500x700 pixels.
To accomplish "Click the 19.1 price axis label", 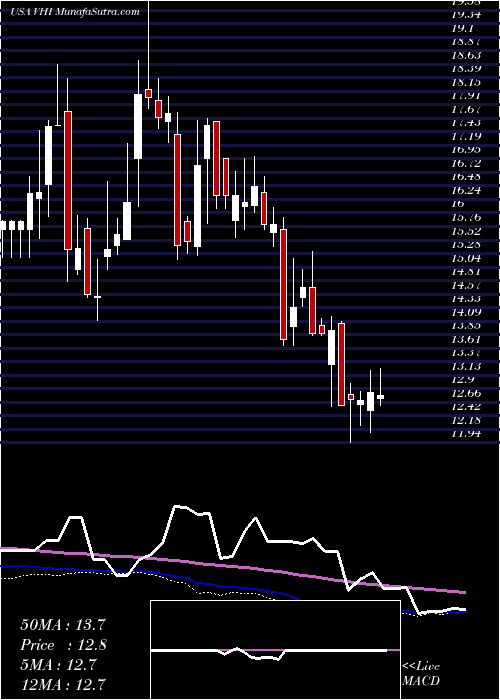I will pos(463,29).
